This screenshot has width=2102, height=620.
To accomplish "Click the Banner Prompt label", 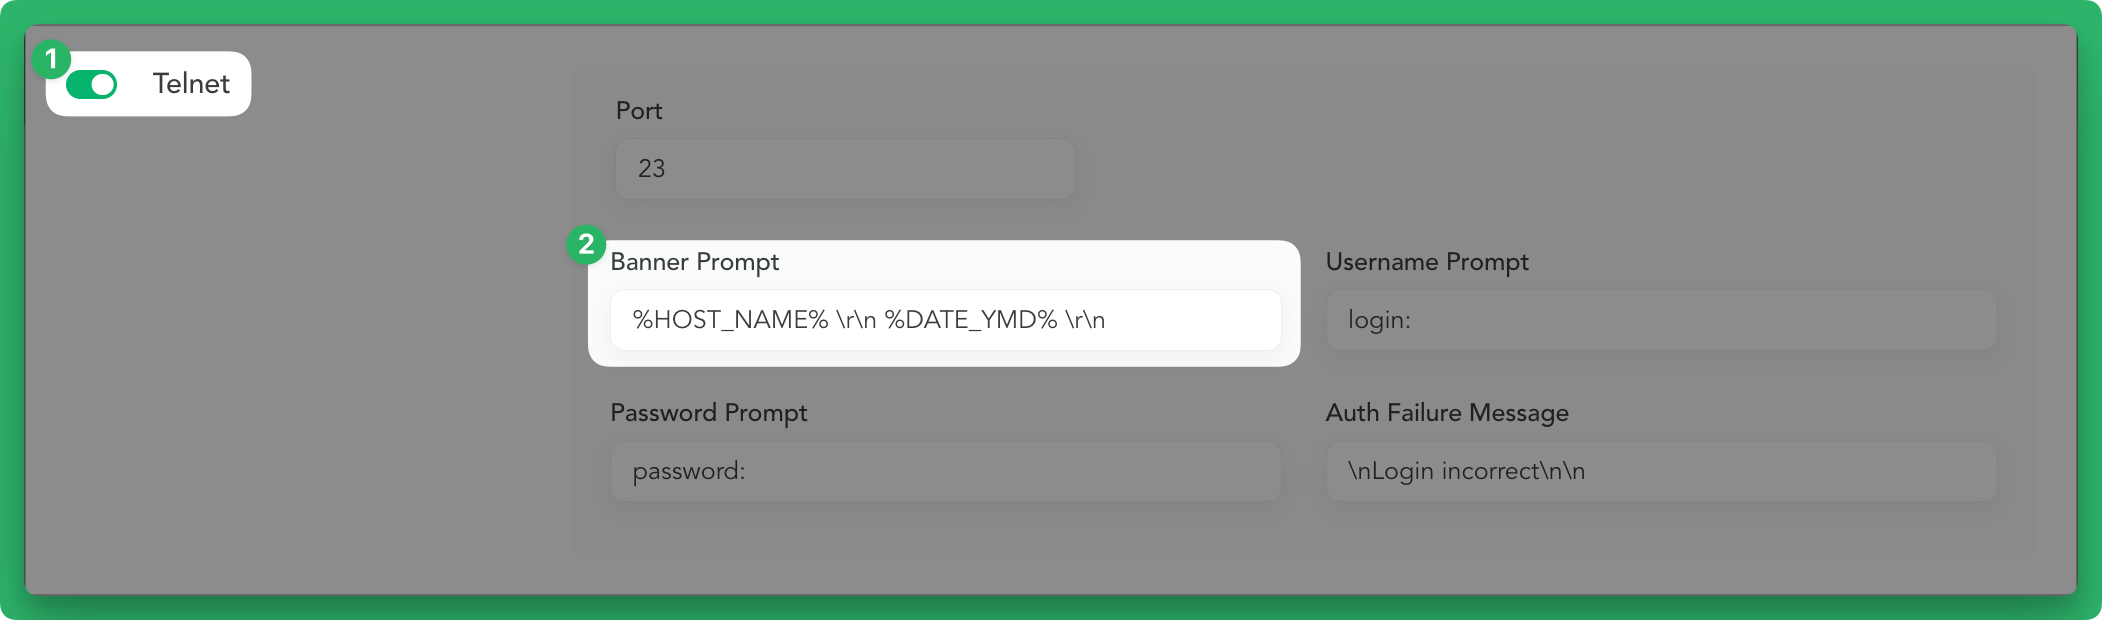I will coord(695,262).
